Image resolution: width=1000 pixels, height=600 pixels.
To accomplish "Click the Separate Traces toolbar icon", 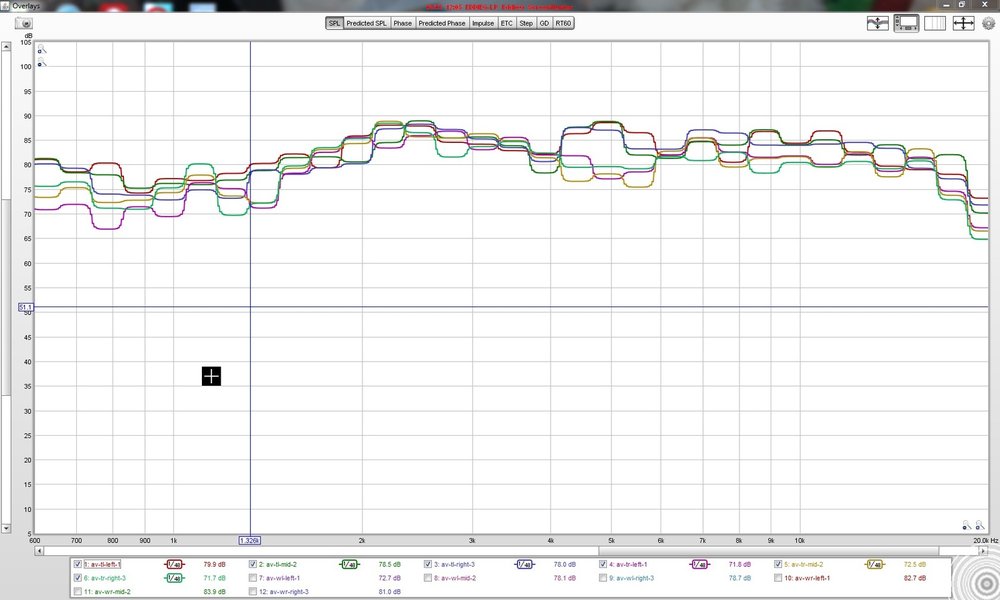I will click(x=878, y=24).
